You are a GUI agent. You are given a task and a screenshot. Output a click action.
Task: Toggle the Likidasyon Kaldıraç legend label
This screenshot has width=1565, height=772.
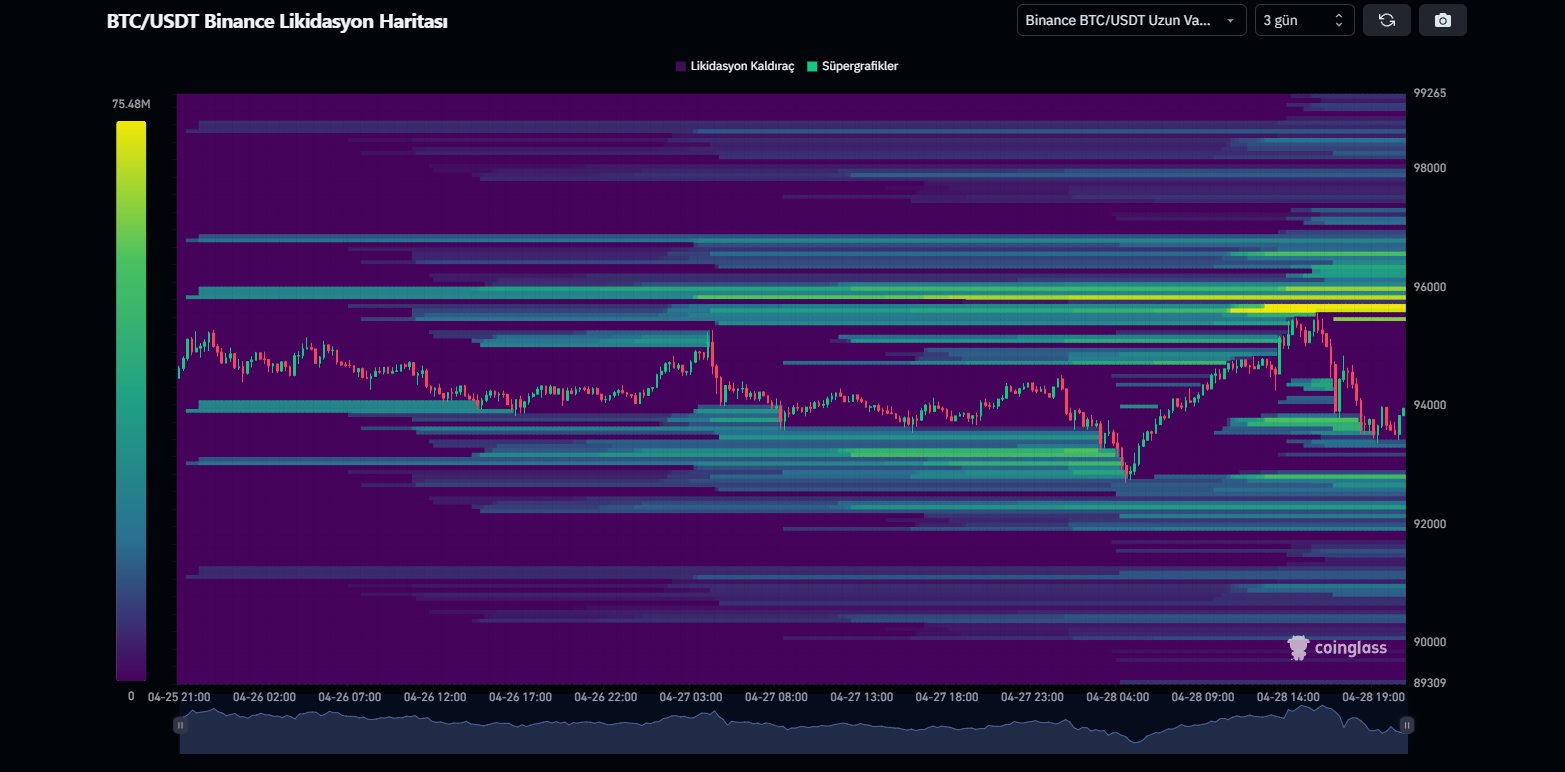(x=741, y=66)
